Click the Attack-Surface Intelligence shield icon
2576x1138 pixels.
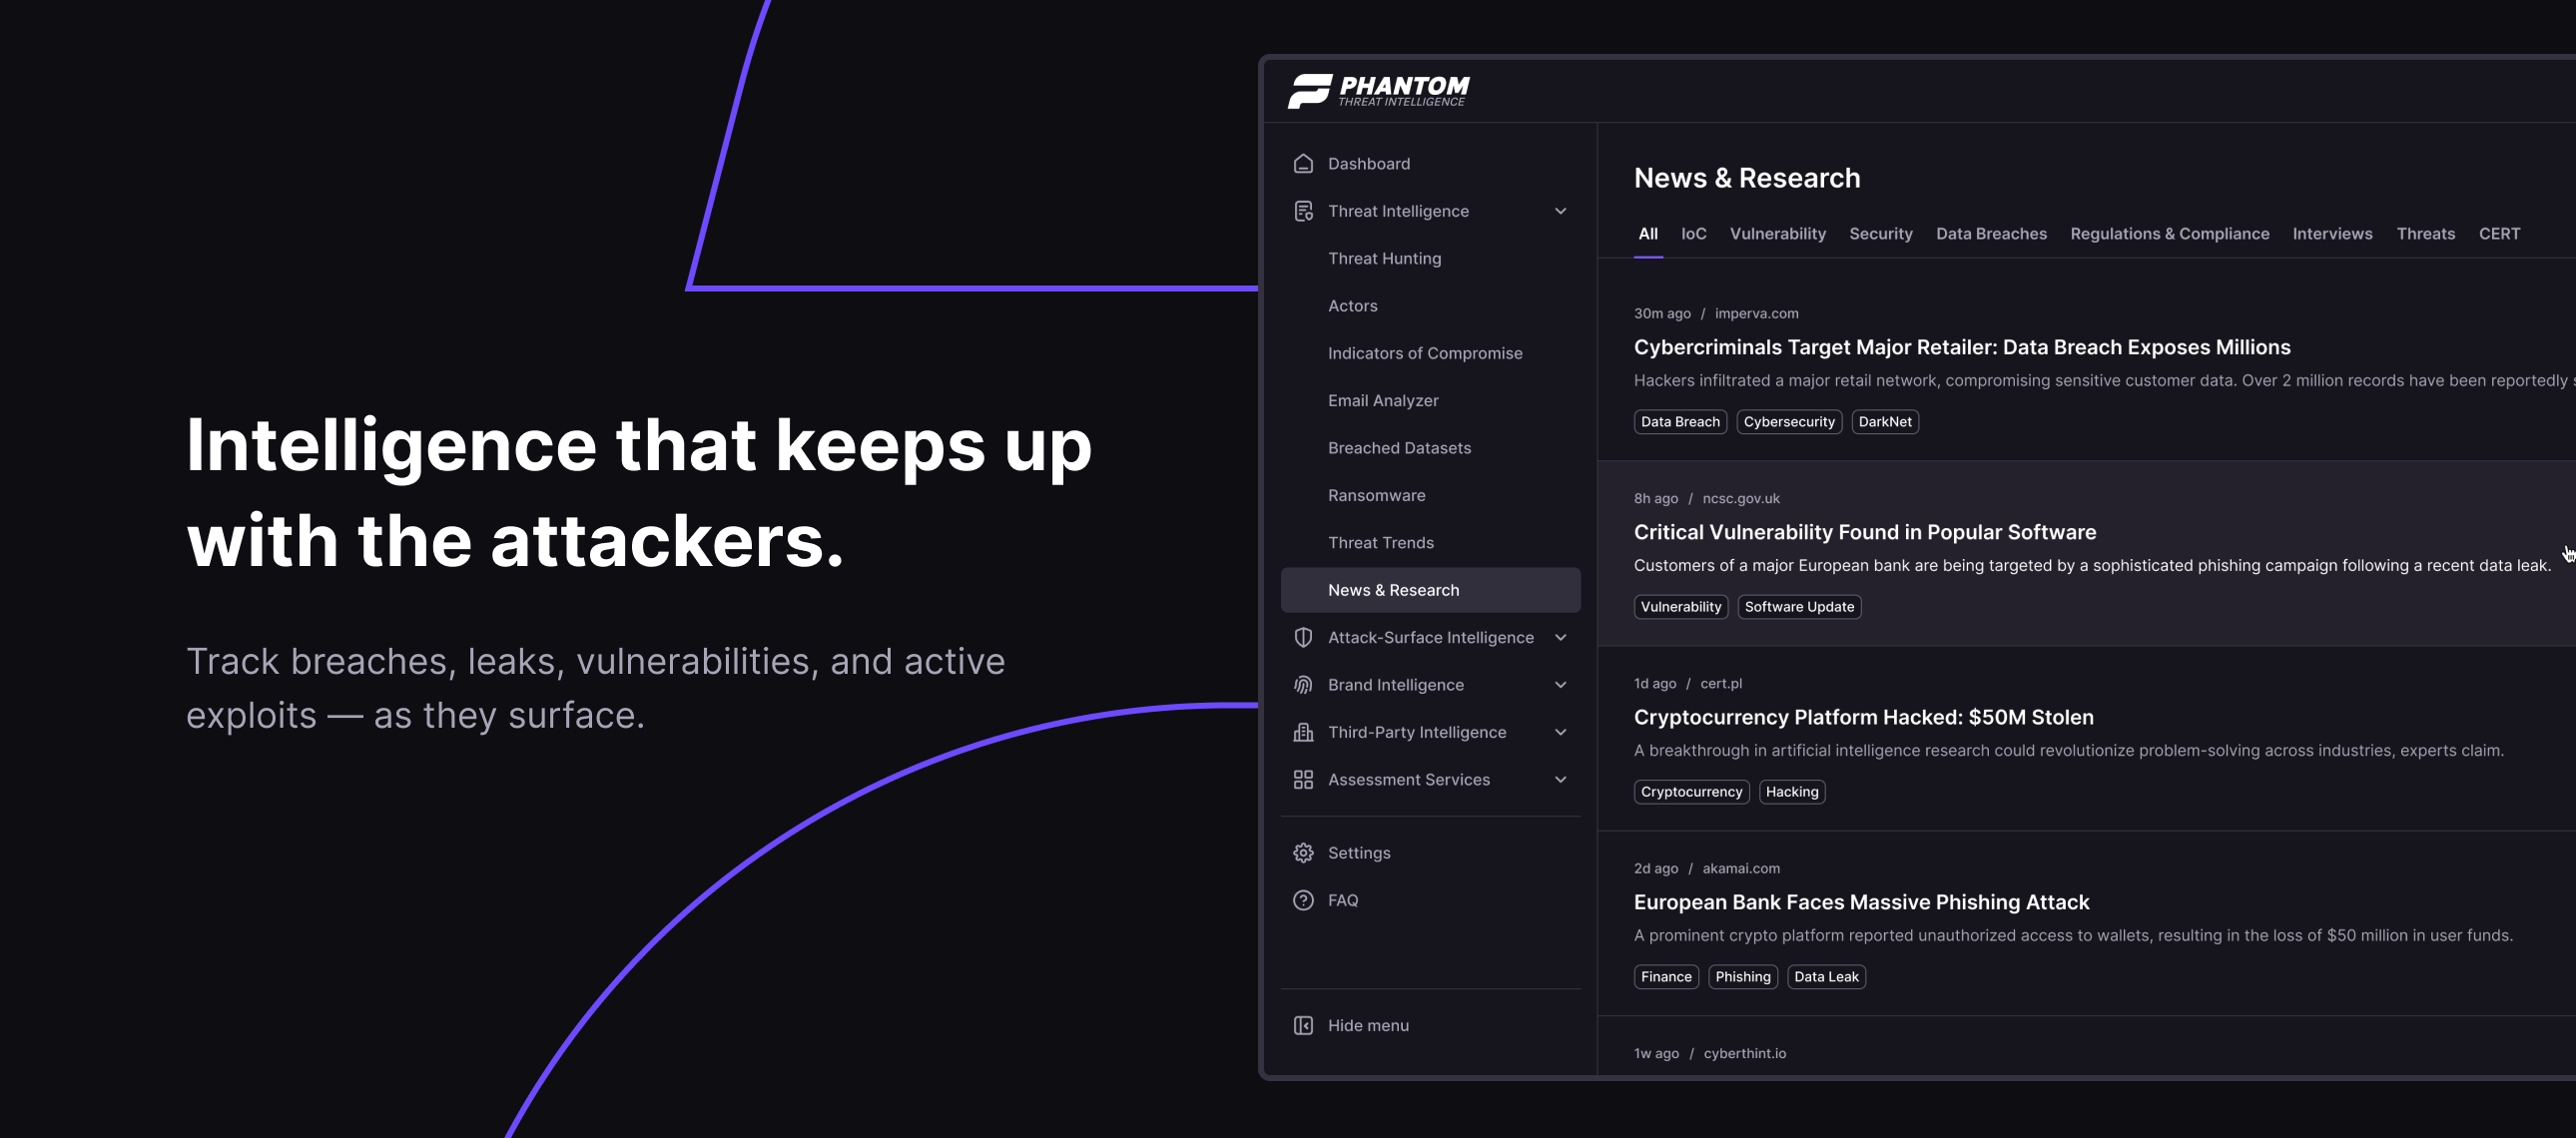pos(1303,637)
